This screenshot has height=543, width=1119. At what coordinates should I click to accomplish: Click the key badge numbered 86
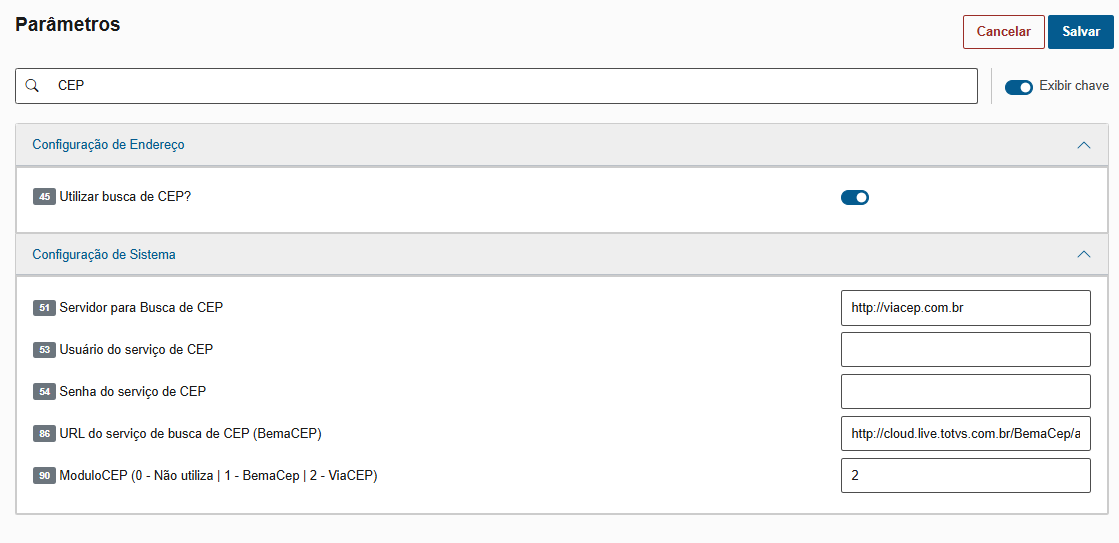[44, 434]
